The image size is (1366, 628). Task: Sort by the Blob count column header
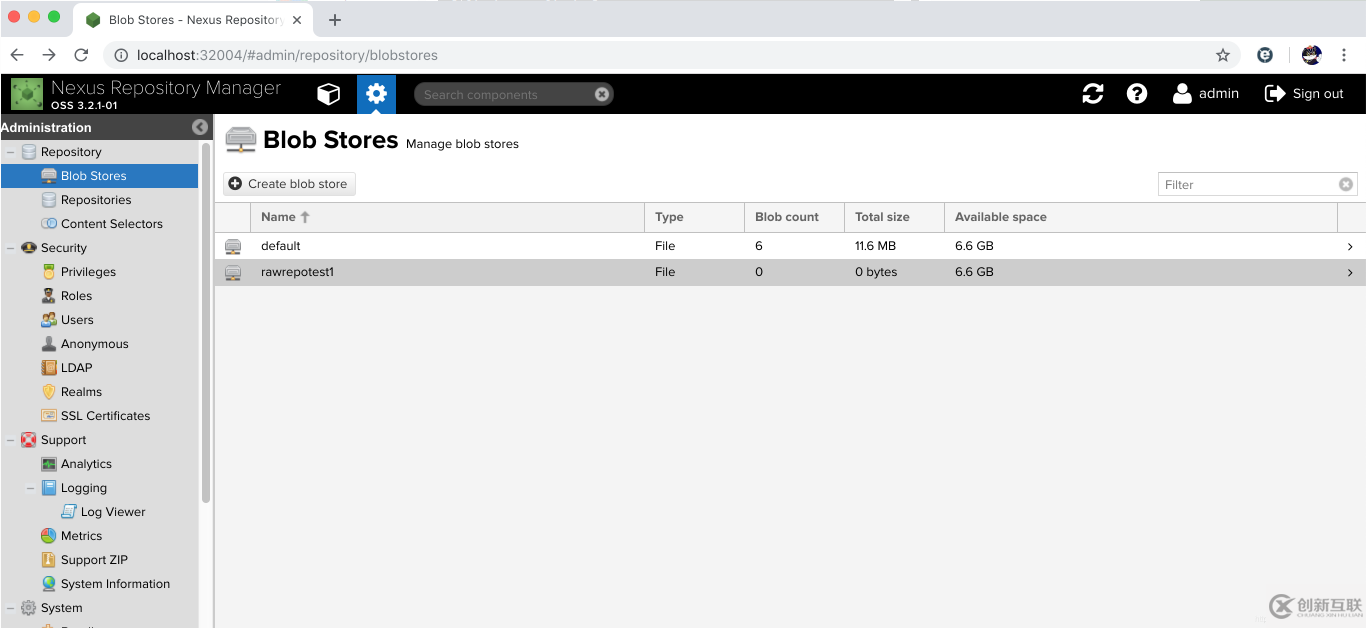(795, 217)
